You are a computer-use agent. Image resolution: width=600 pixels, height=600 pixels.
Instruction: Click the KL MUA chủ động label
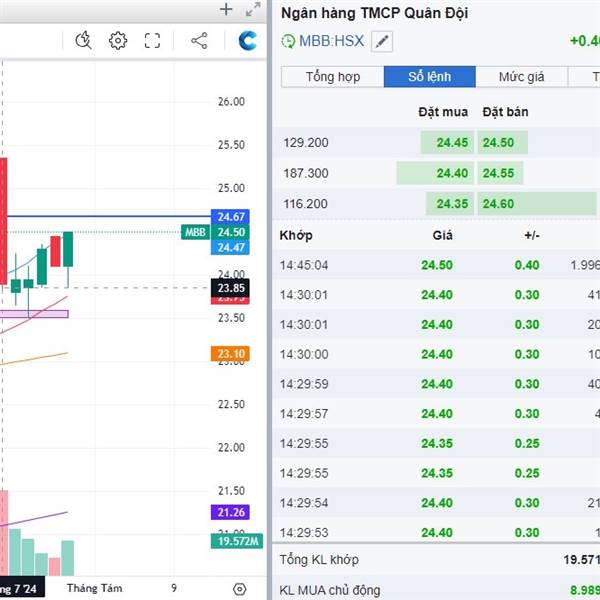(330, 590)
